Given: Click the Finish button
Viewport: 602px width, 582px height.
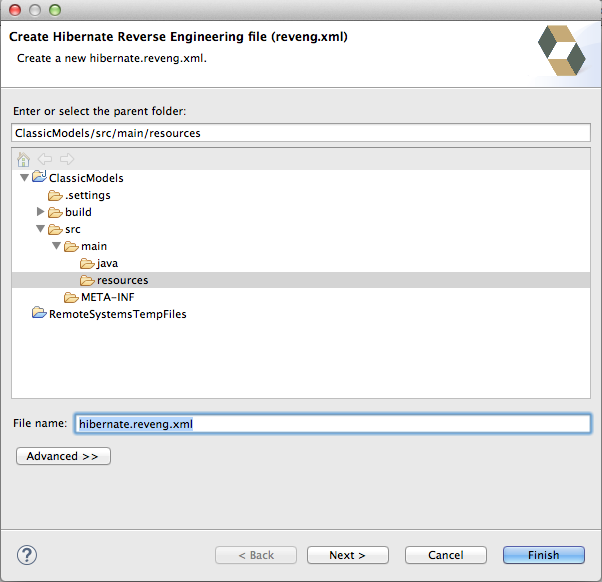Looking at the screenshot, I should coord(544,555).
